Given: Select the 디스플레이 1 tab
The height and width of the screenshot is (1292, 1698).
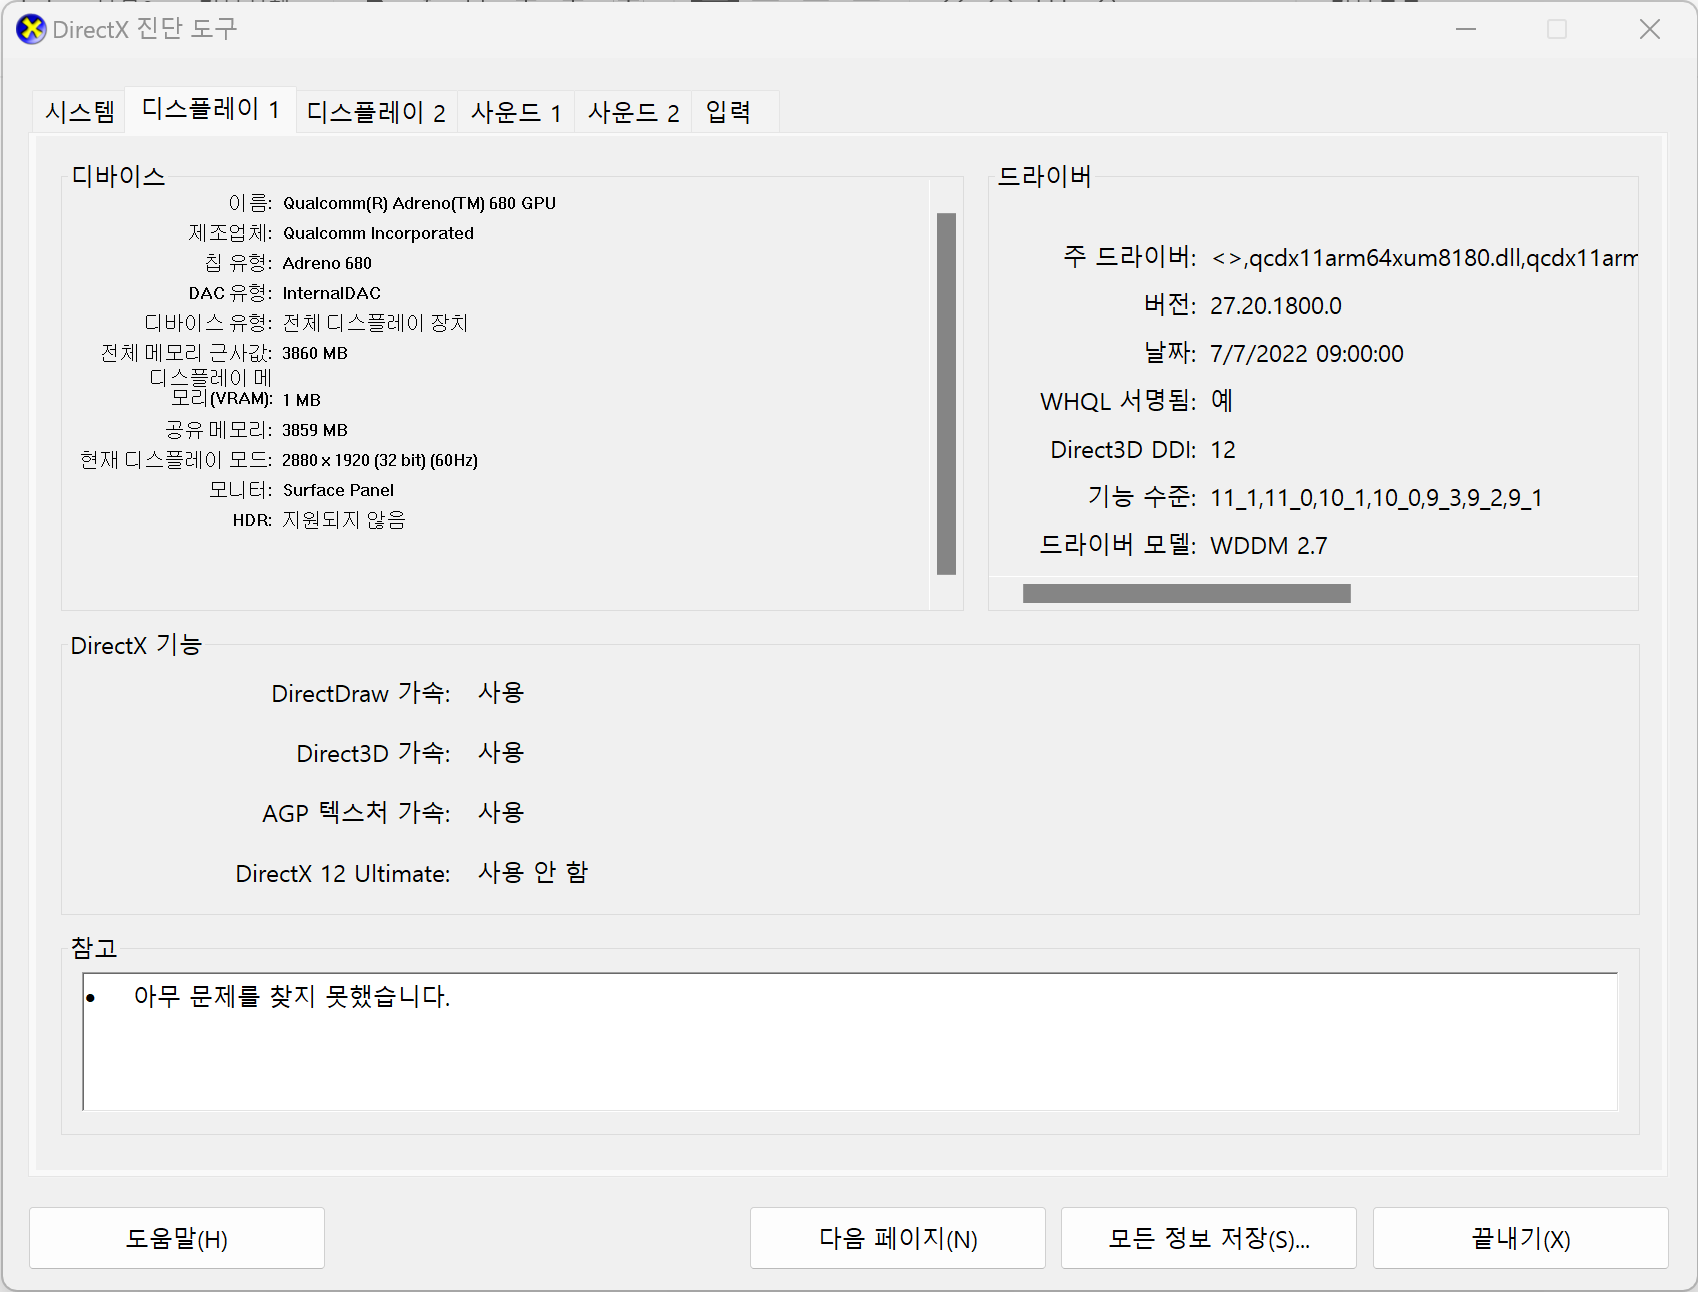Looking at the screenshot, I should coord(210,109).
